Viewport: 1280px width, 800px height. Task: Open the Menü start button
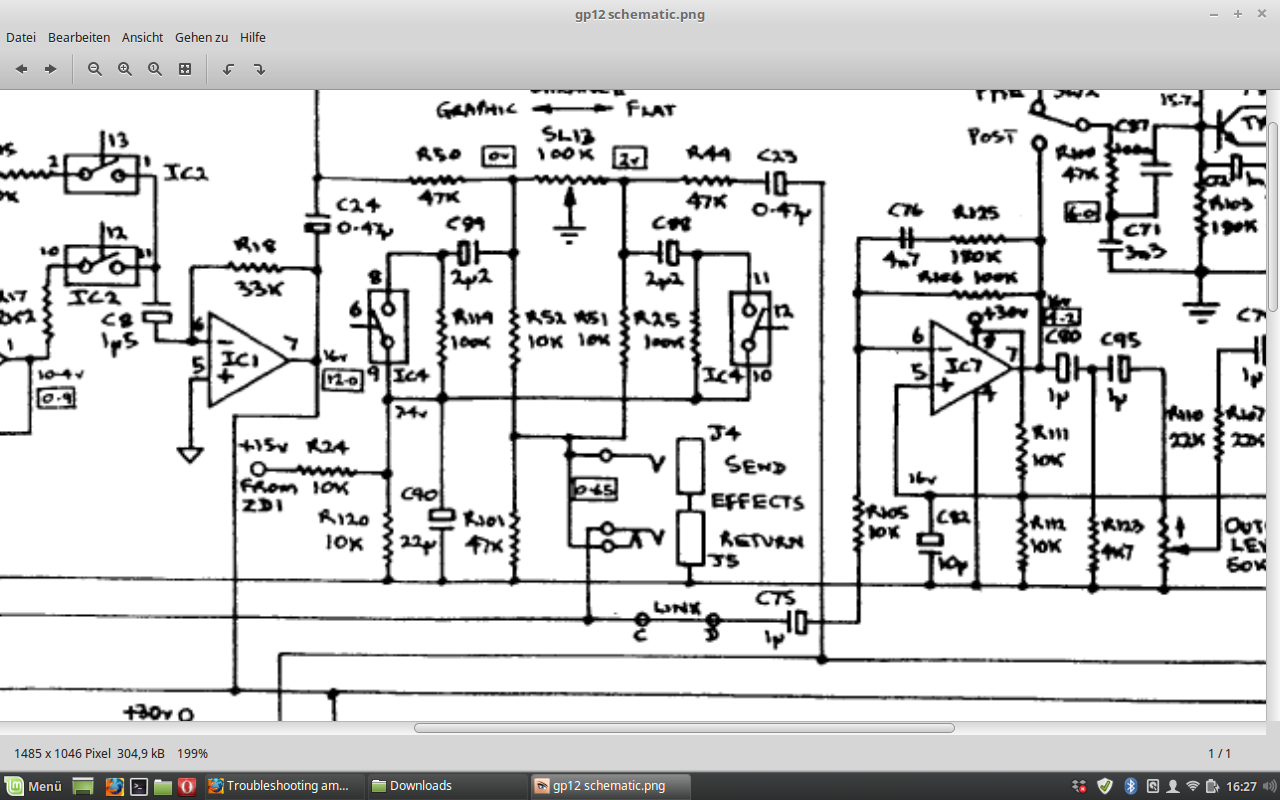(x=34, y=786)
